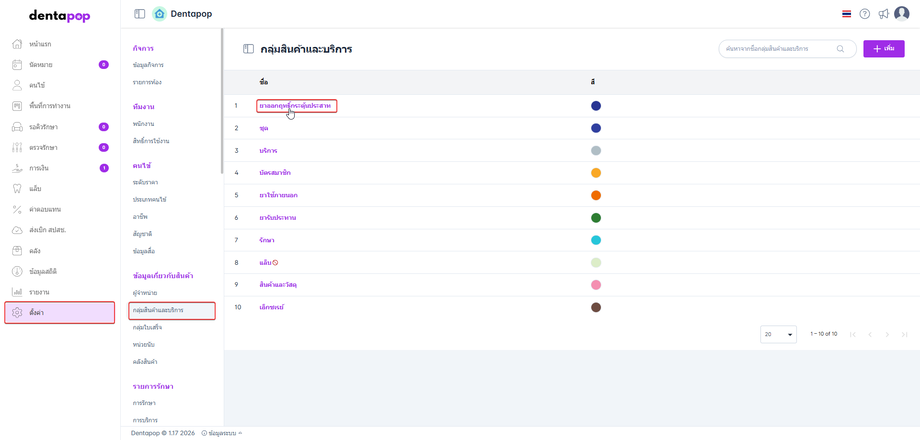Click the product group search field

tap(780, 49)
